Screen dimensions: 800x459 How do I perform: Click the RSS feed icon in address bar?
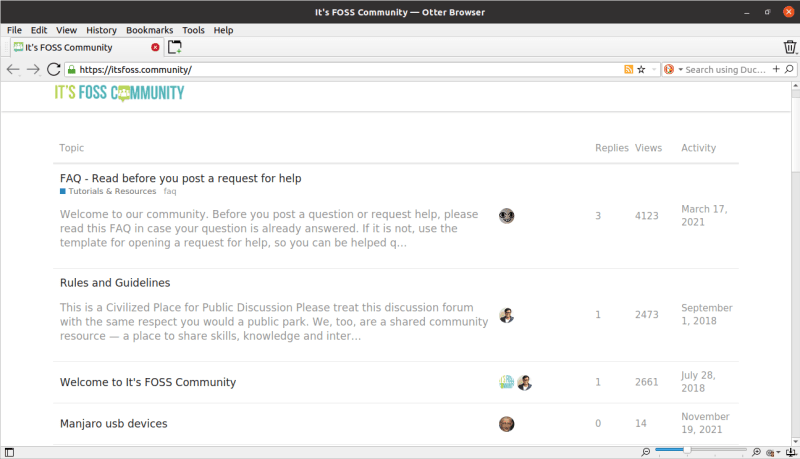(x=628, y=70)
